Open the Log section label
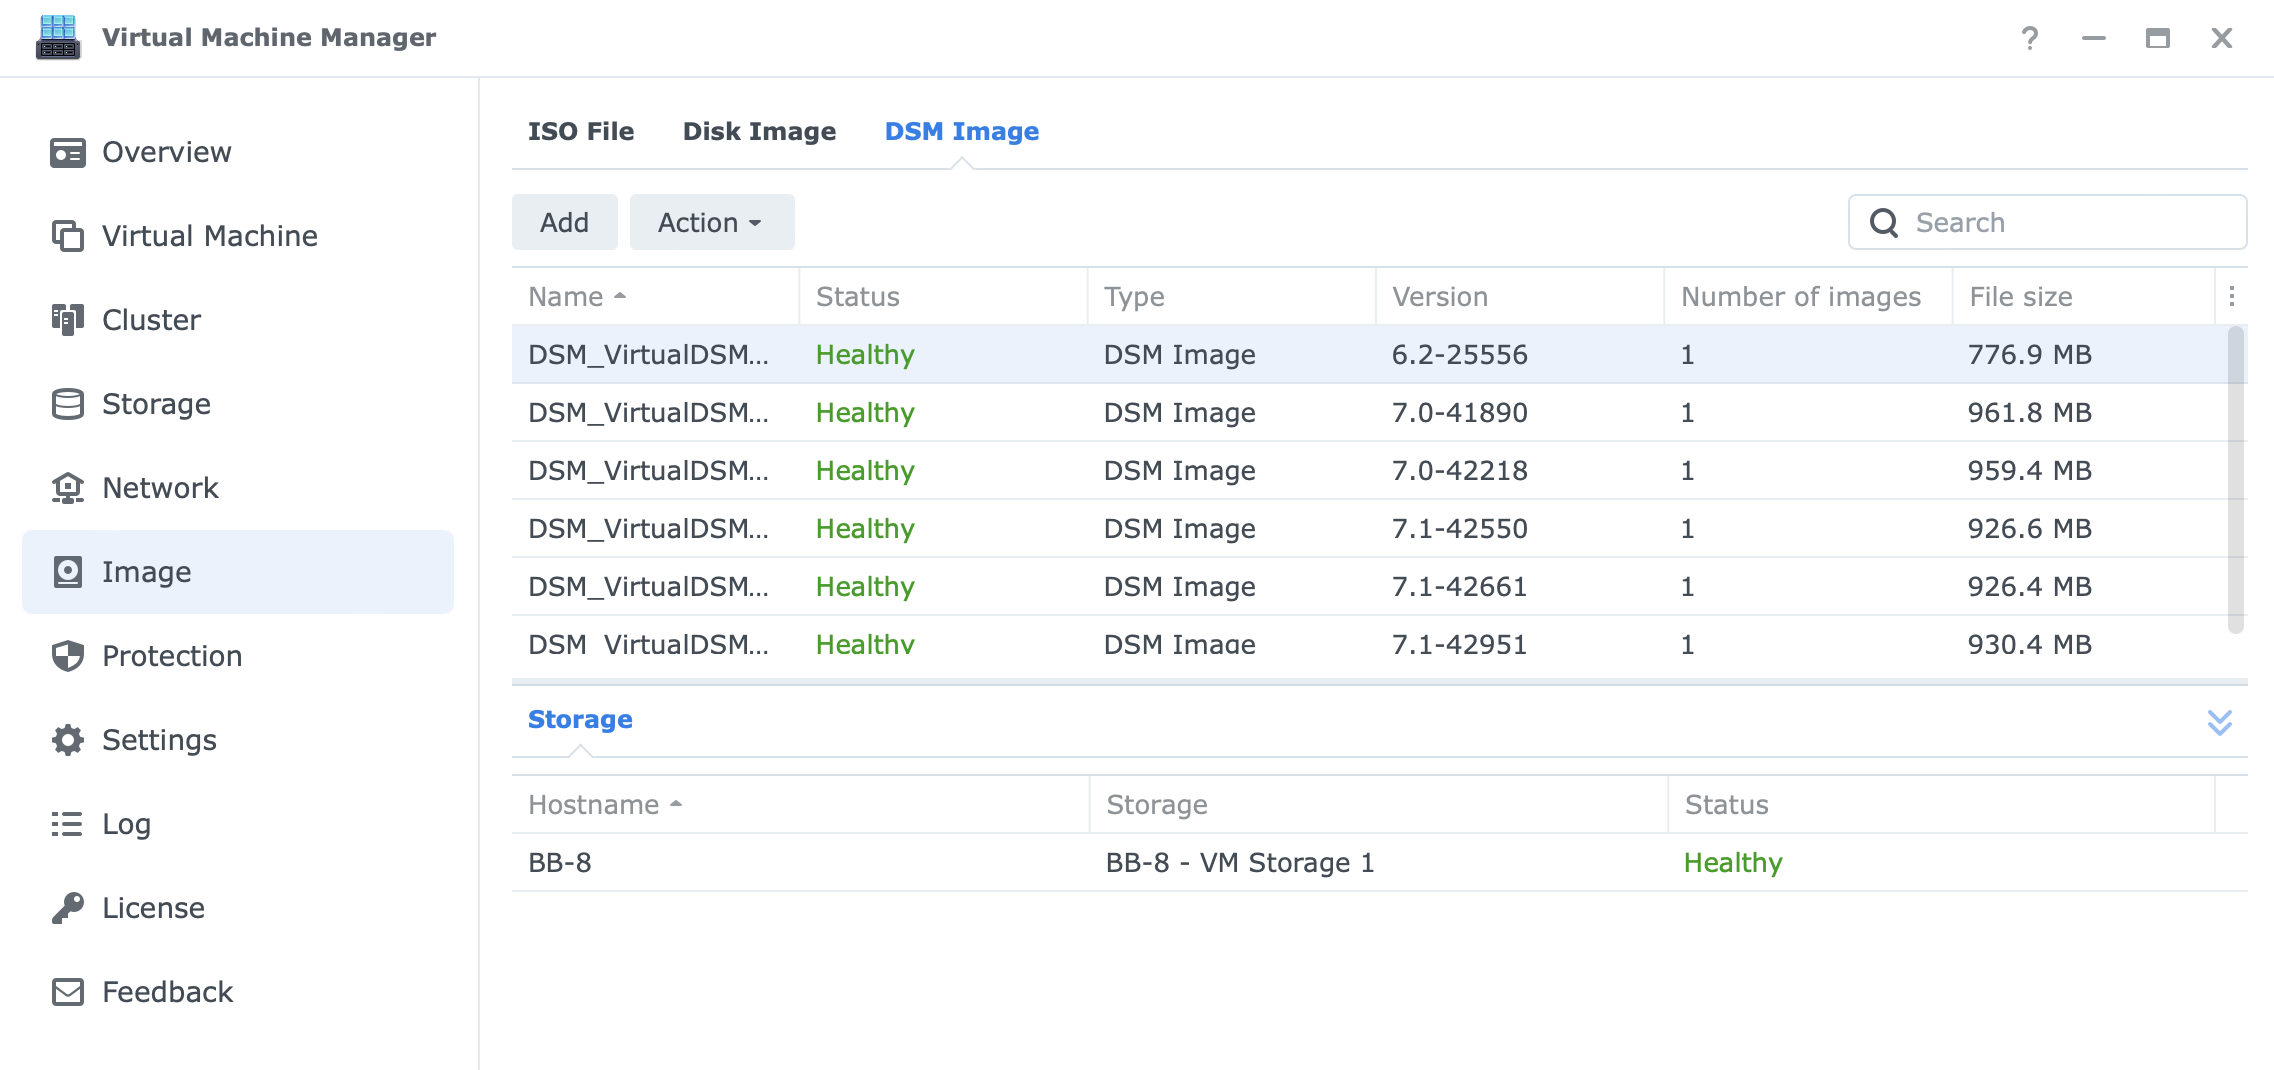The image size is (2274, 1070). click(127, 824)
